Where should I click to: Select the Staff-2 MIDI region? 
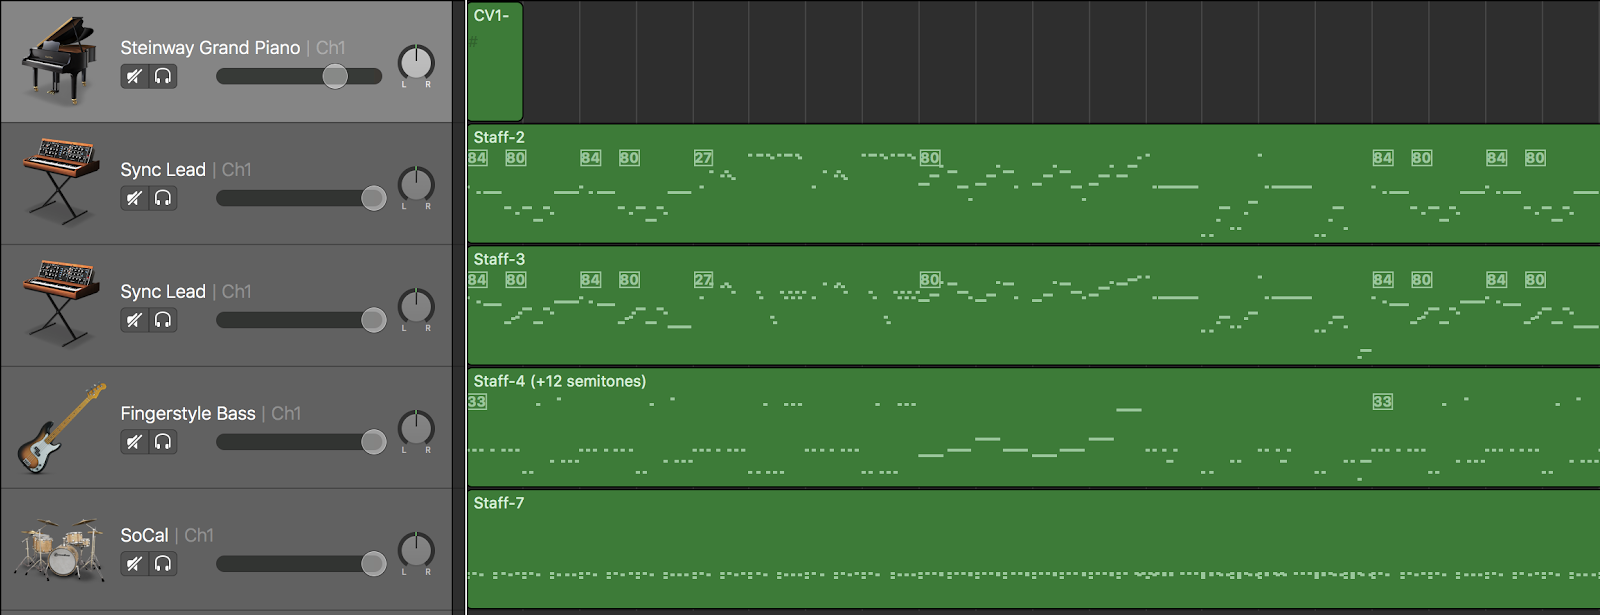pyautogui.click(x=1034, y=184)
